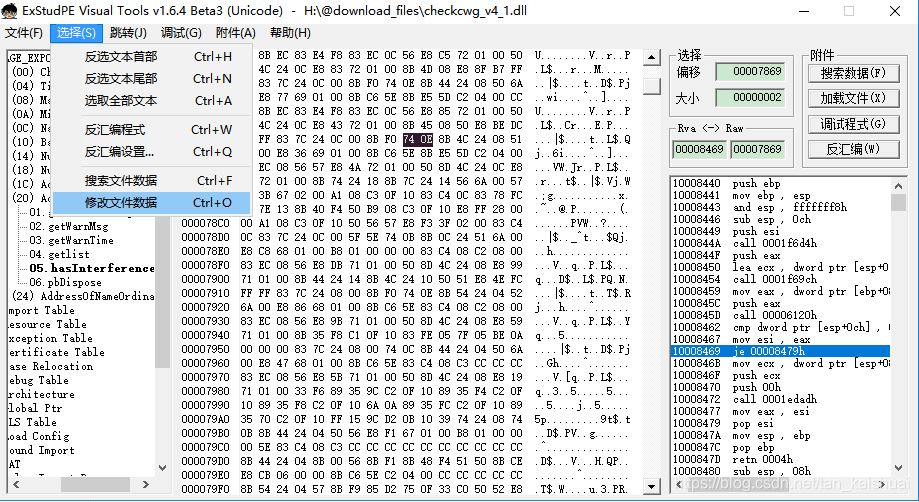Click the hex view scrollbar thumb
This screenshot has width=919, height=502.
[x=651, y=86]
